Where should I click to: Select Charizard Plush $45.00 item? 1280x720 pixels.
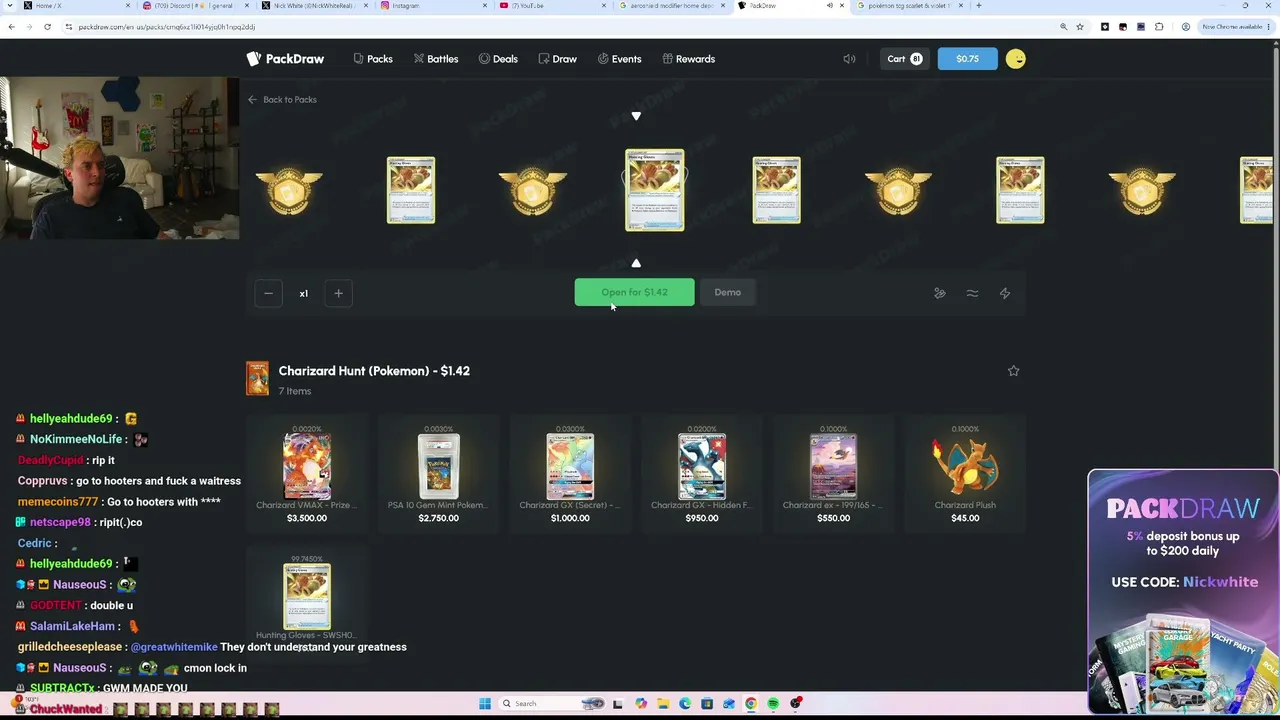pos(965,473)
